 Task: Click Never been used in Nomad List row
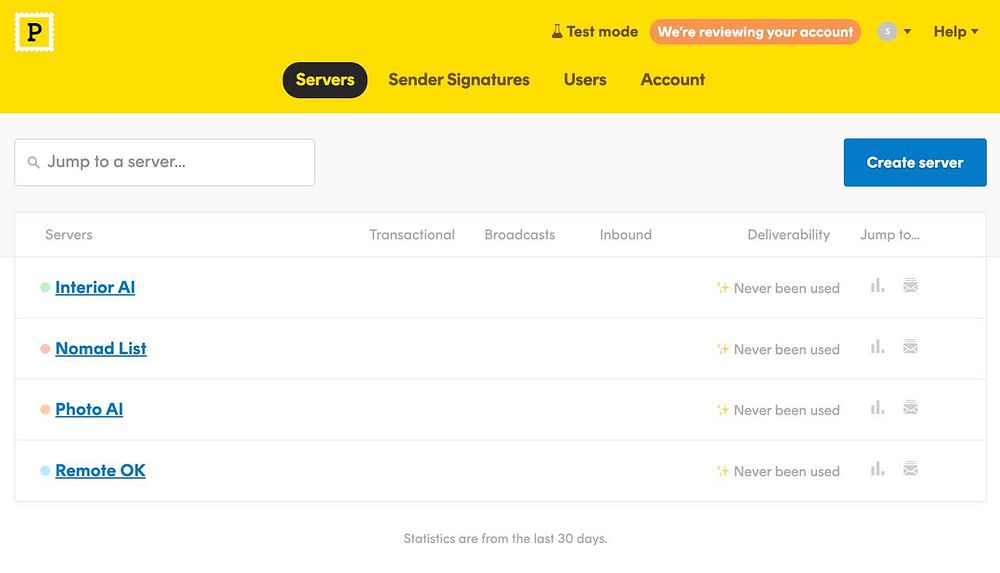pos(786,350)
